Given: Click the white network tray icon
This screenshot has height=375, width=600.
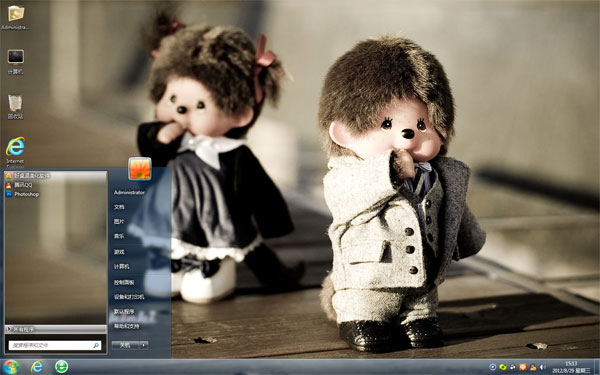Looking at the screenshot, I should [x=513, y=367].
